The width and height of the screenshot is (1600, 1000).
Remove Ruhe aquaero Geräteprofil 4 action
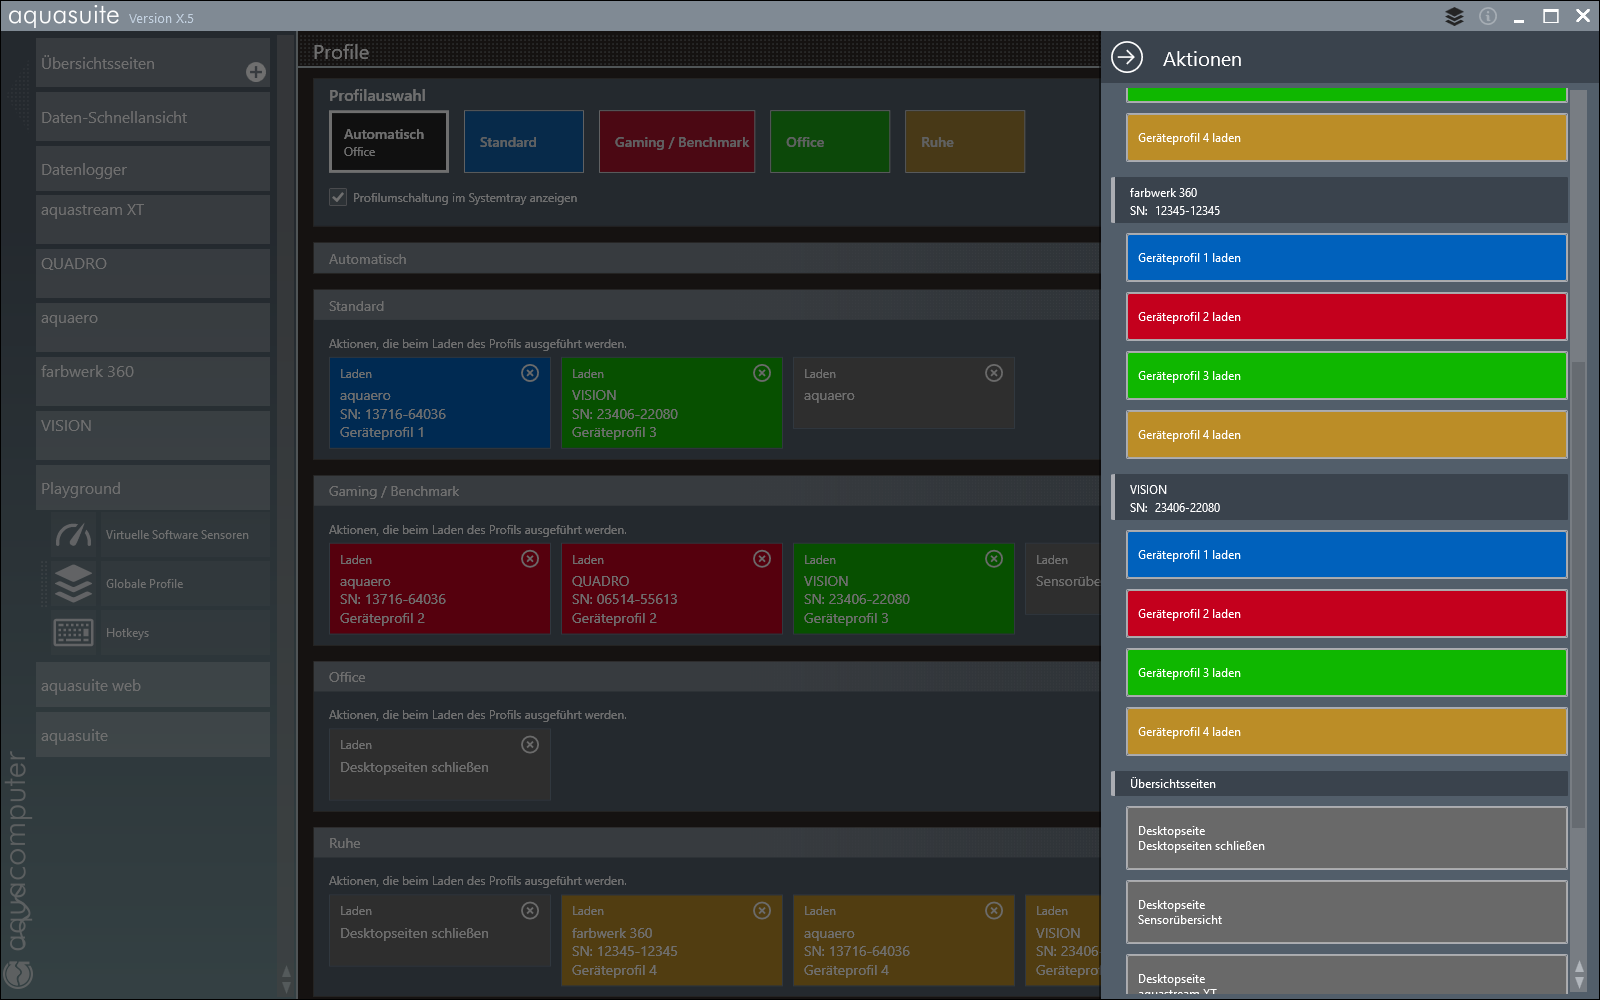[x=994, y=911]
